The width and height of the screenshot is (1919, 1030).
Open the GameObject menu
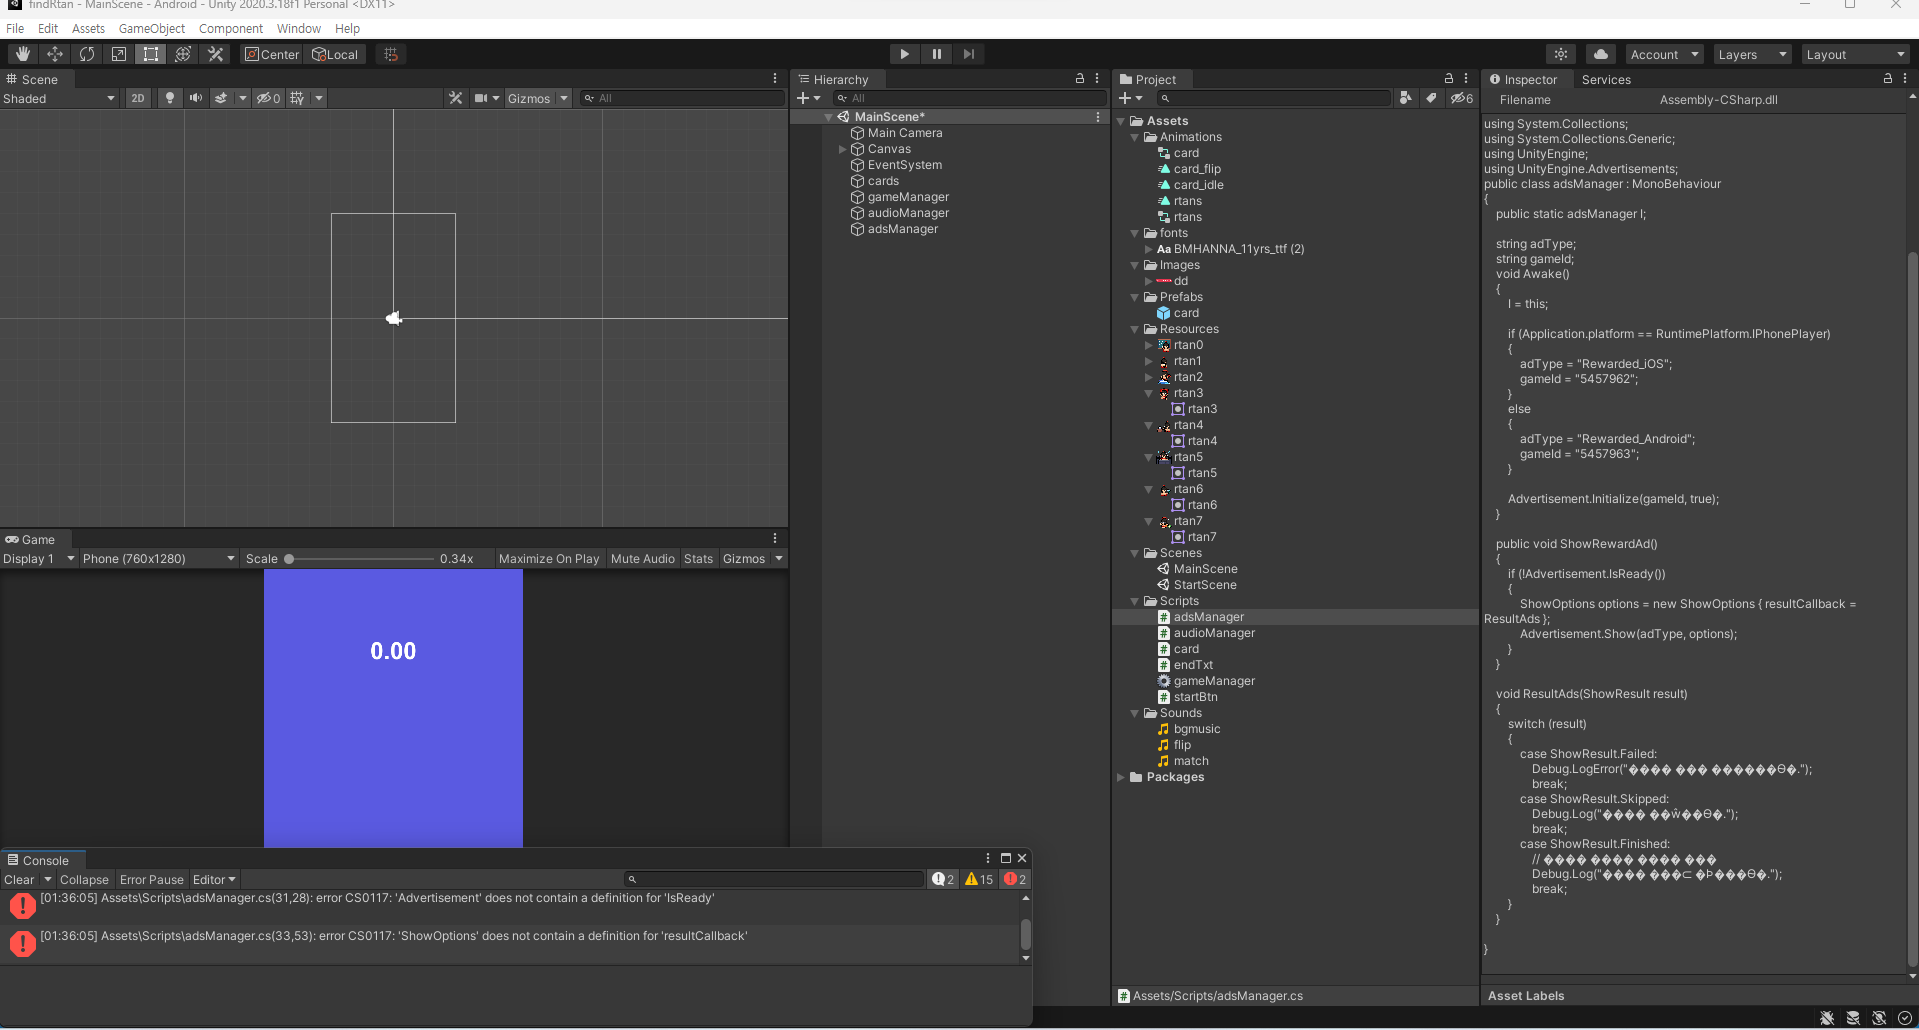tap(152, 28)
